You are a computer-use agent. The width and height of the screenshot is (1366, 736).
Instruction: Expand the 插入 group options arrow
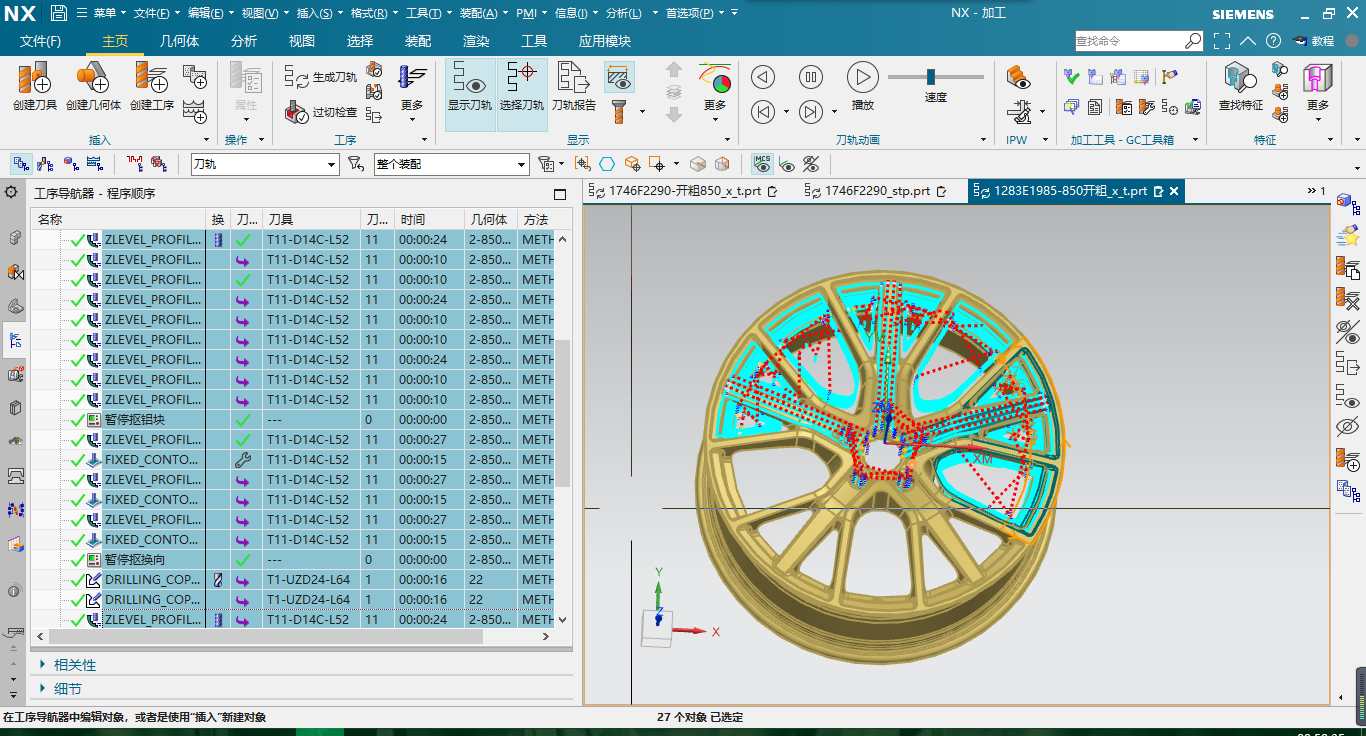tap(207, 140)
